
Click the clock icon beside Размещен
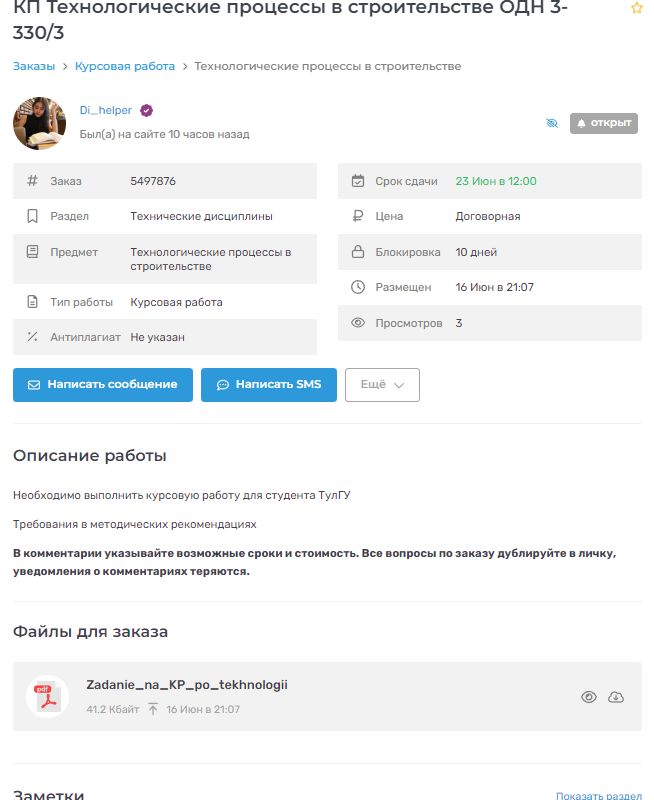click(358, 287)
